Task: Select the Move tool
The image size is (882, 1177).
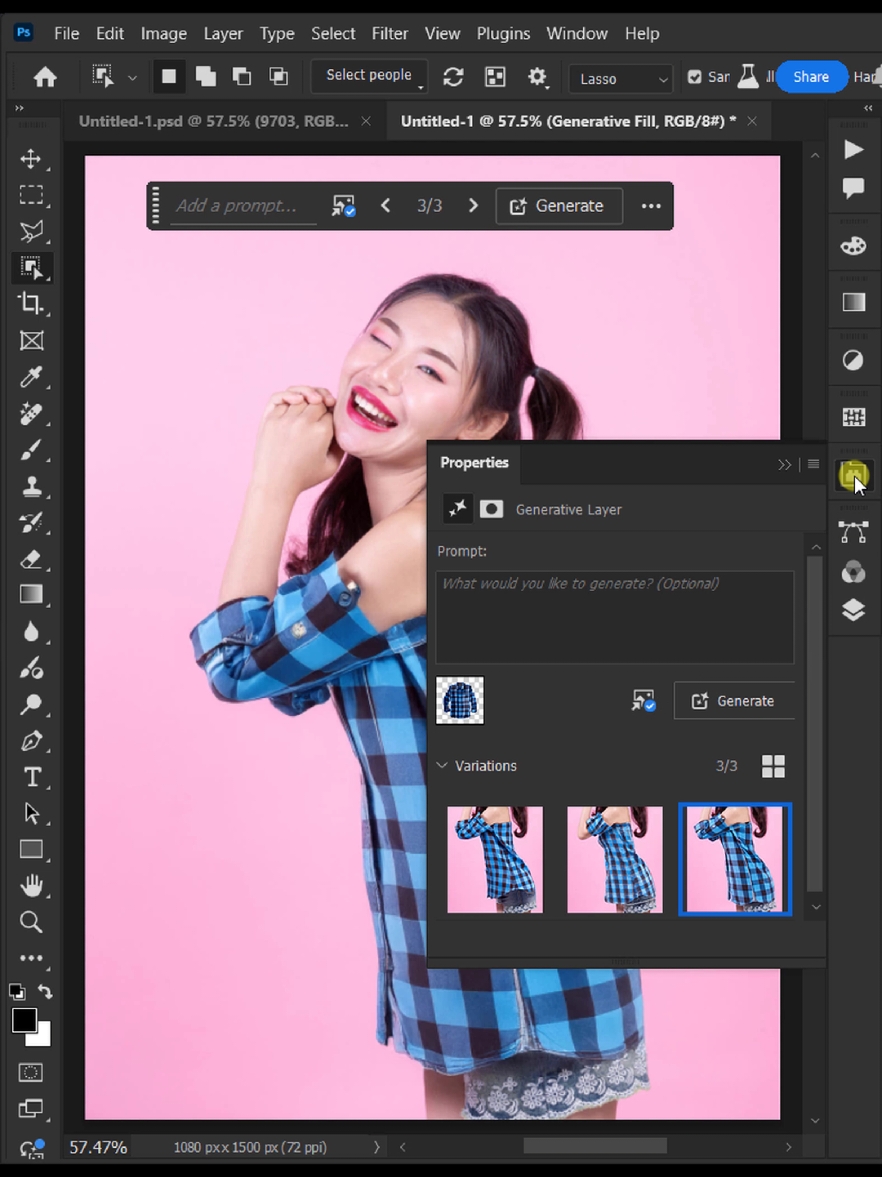Action: tap(31, 158)
